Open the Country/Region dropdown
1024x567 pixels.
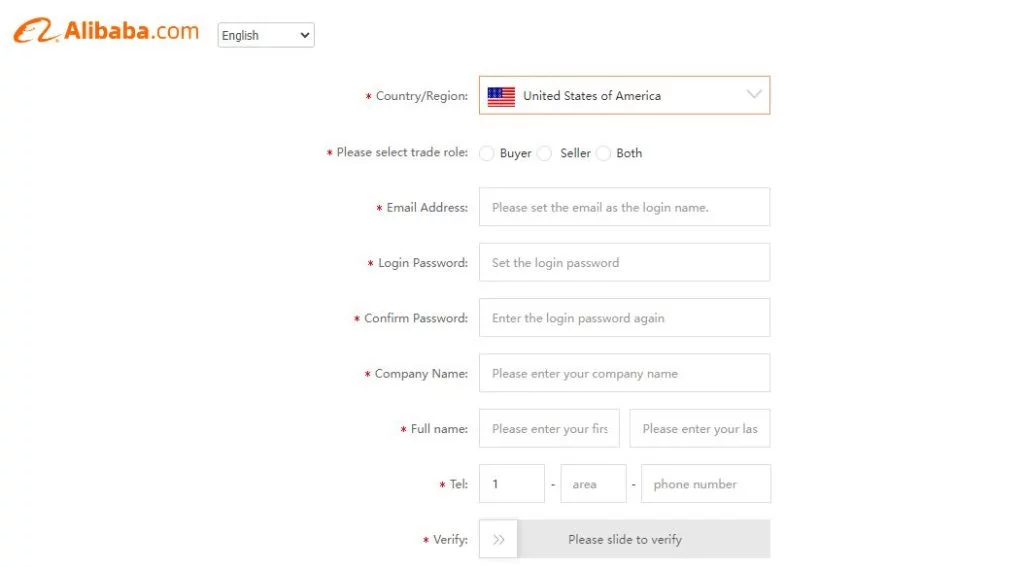tap(624, 96)
